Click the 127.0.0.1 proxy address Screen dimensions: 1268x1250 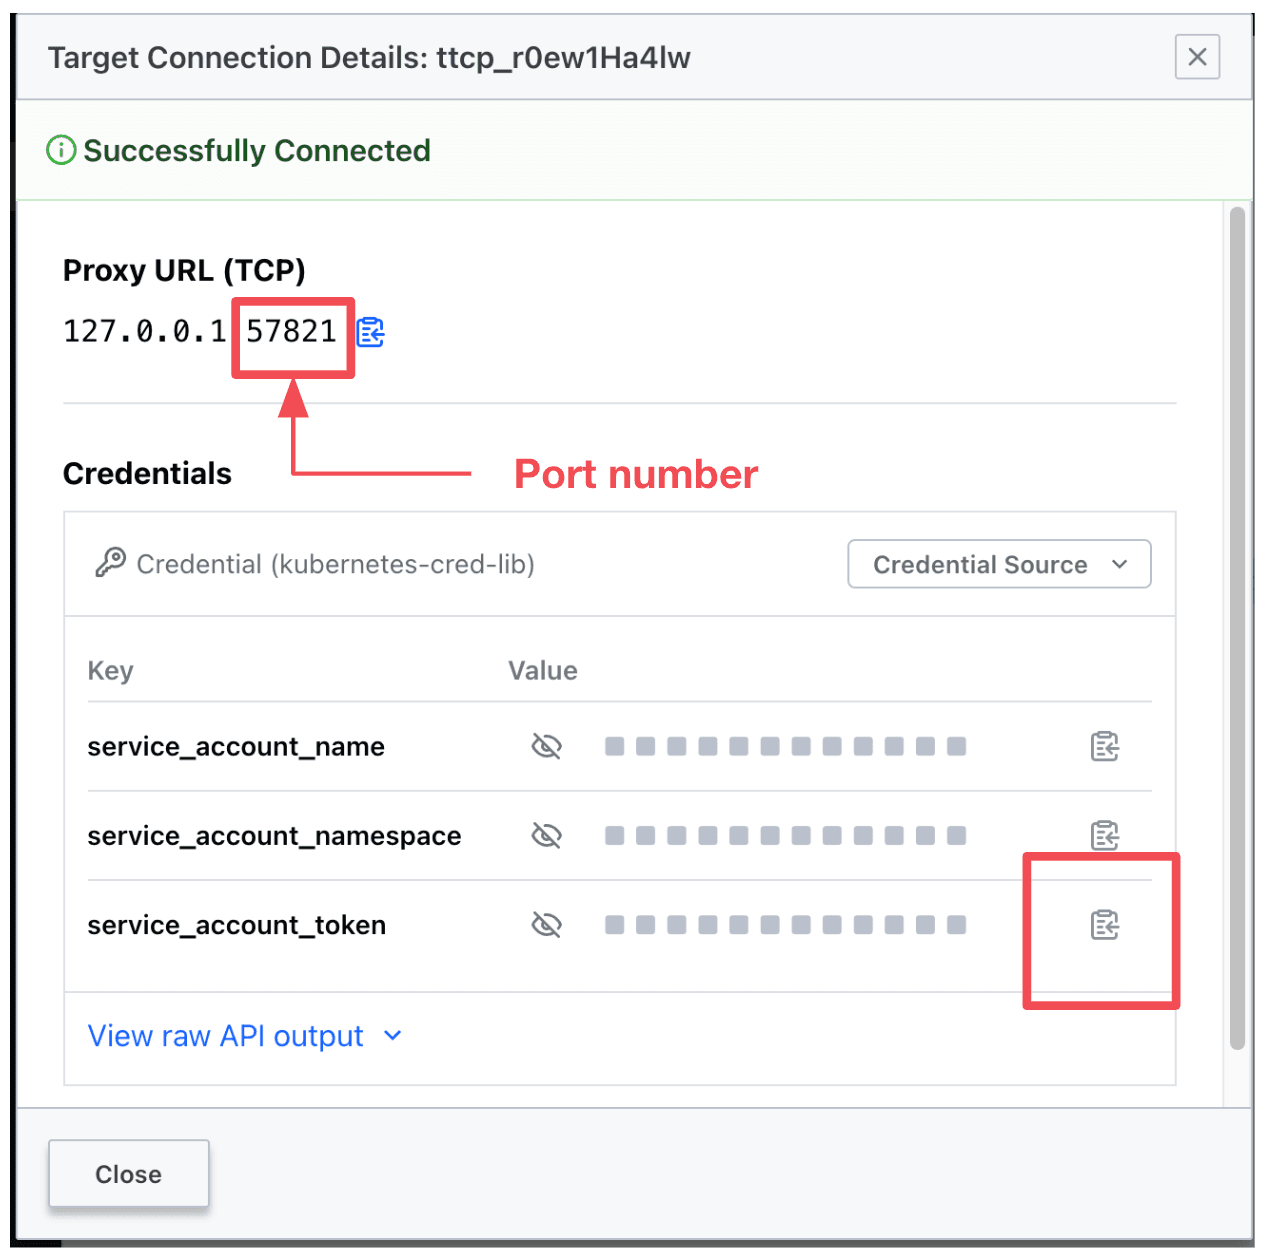[145, 331]
